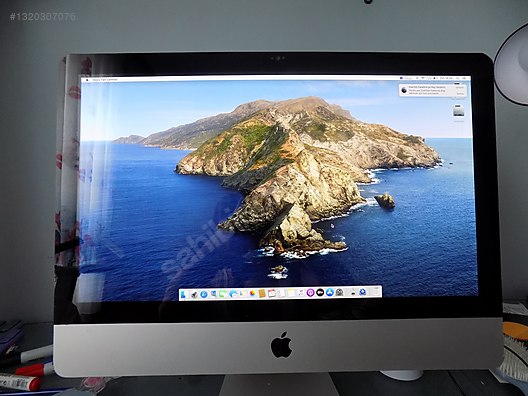Viewport: 528px width, 396px height.
Task: Open Photos colorful pinwheel icon in dock
Action: tap(253, 293)
